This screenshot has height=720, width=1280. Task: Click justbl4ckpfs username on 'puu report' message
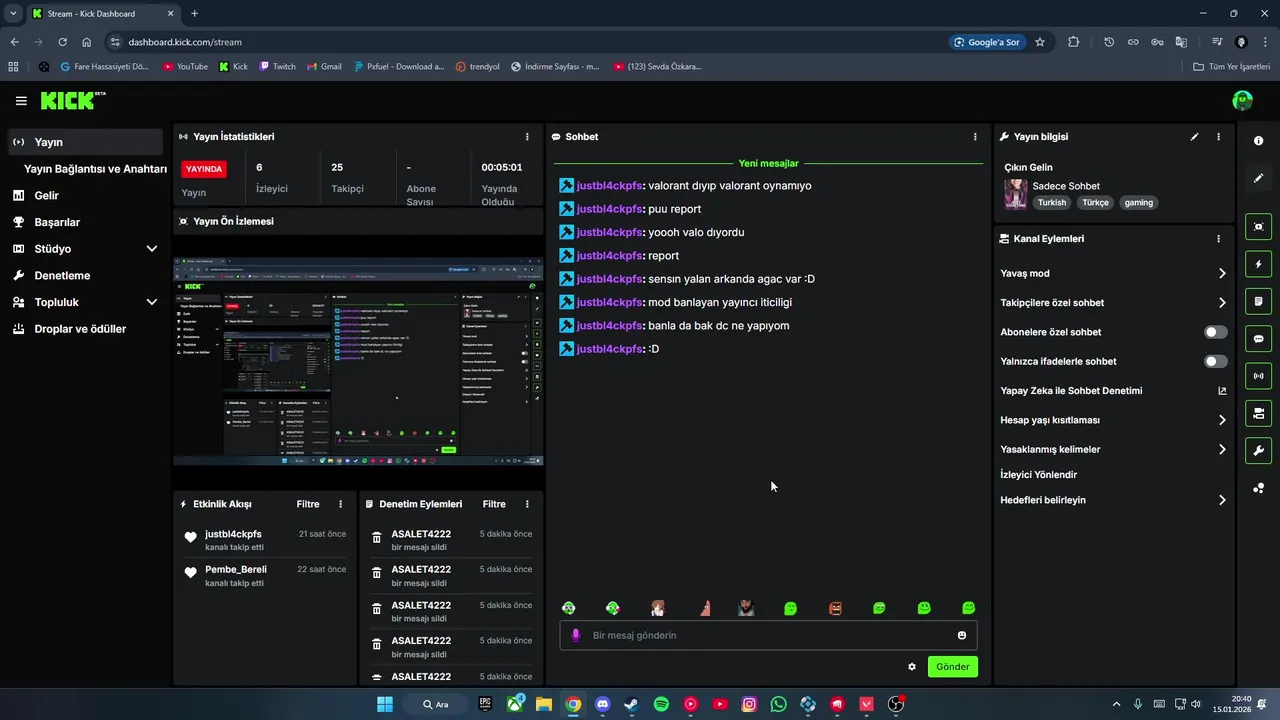tap(609, 209)
